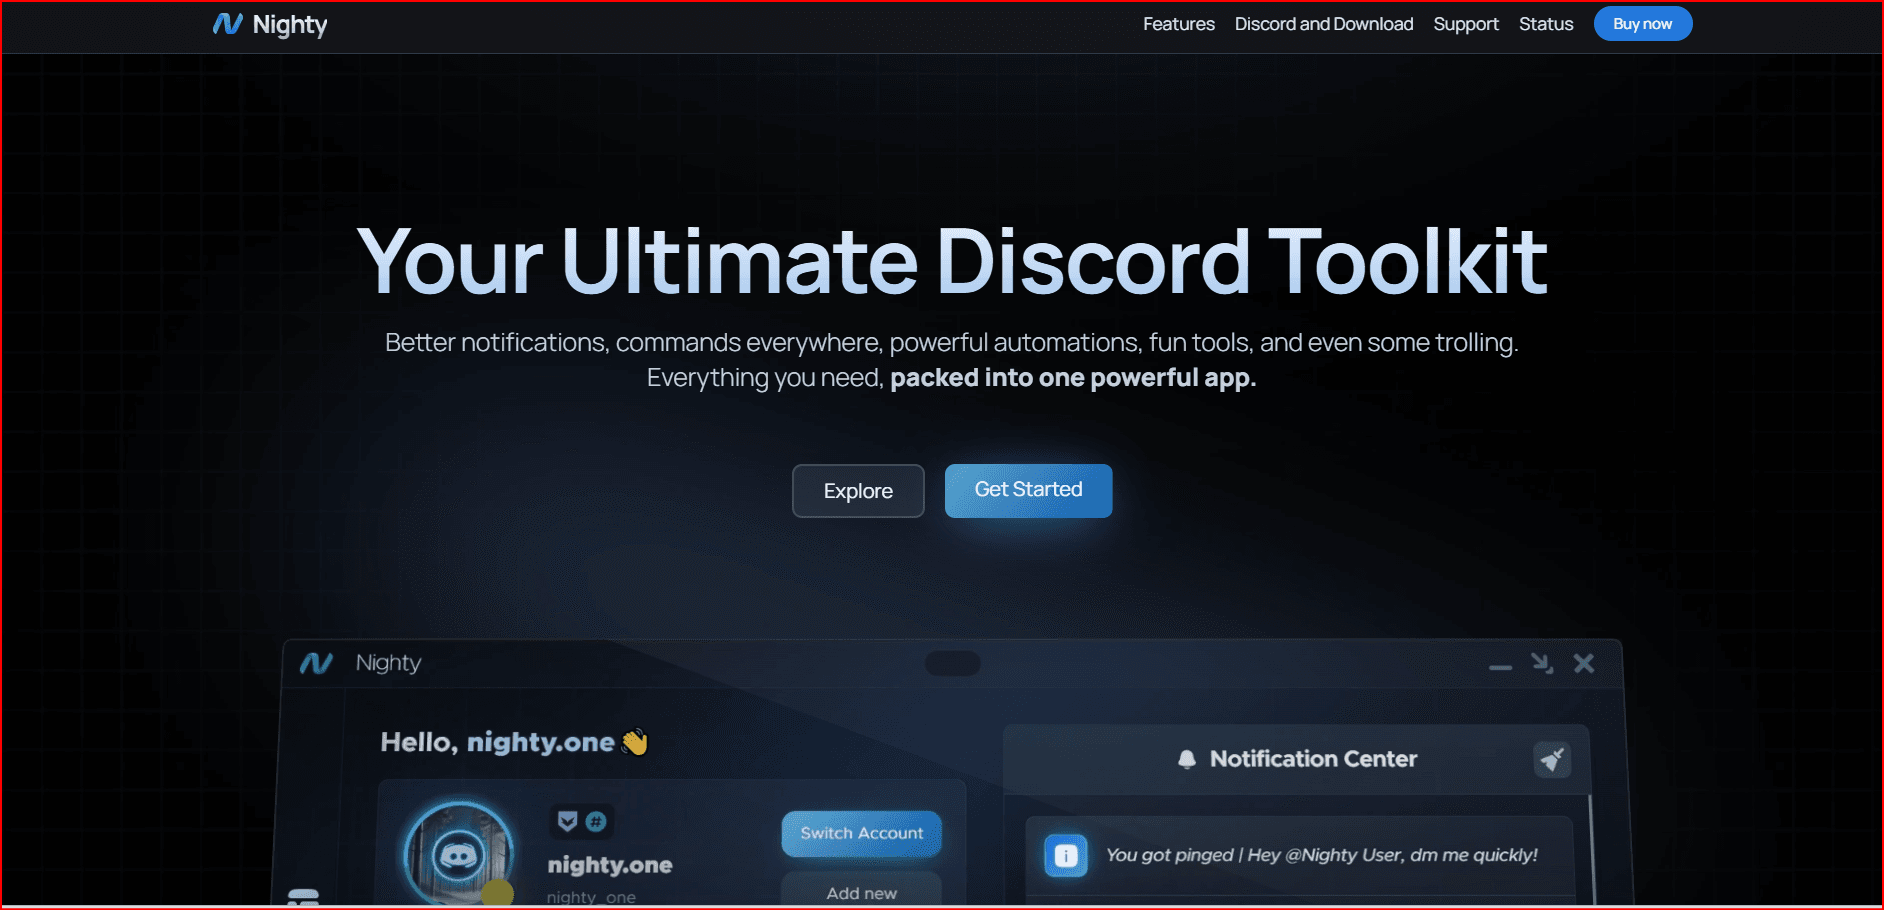Check the Status page link
Image resolution: width=1884 pixels, height=910 pixels.
(x=1545, y=24)
